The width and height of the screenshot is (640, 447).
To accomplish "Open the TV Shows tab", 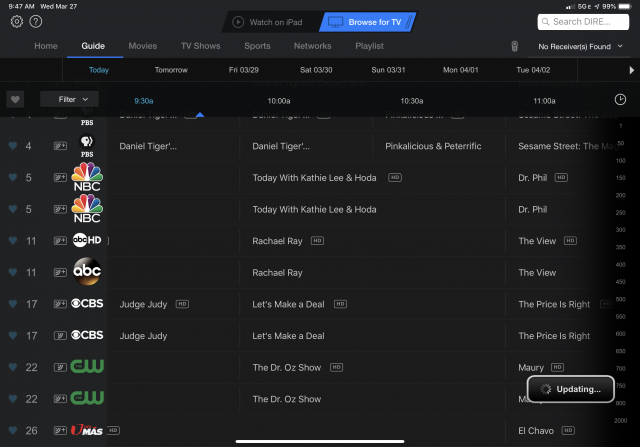I will click(200, 46).
